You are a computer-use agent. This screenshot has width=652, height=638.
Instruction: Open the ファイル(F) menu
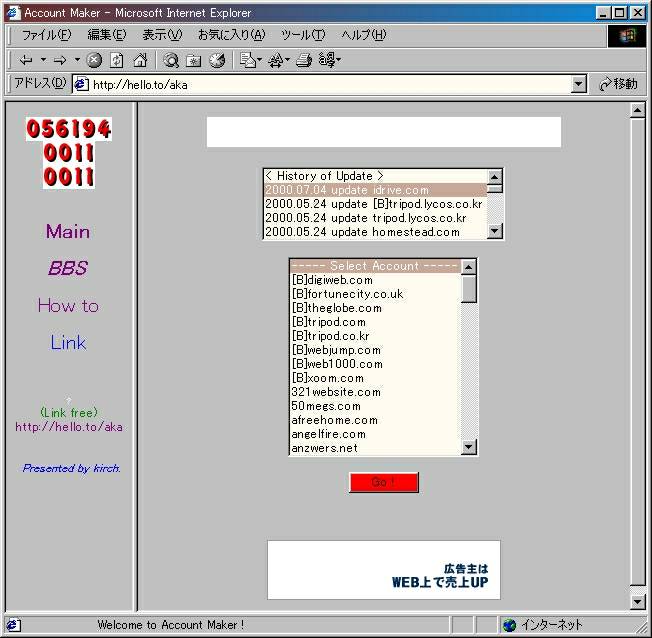click(x=46, y=35)
